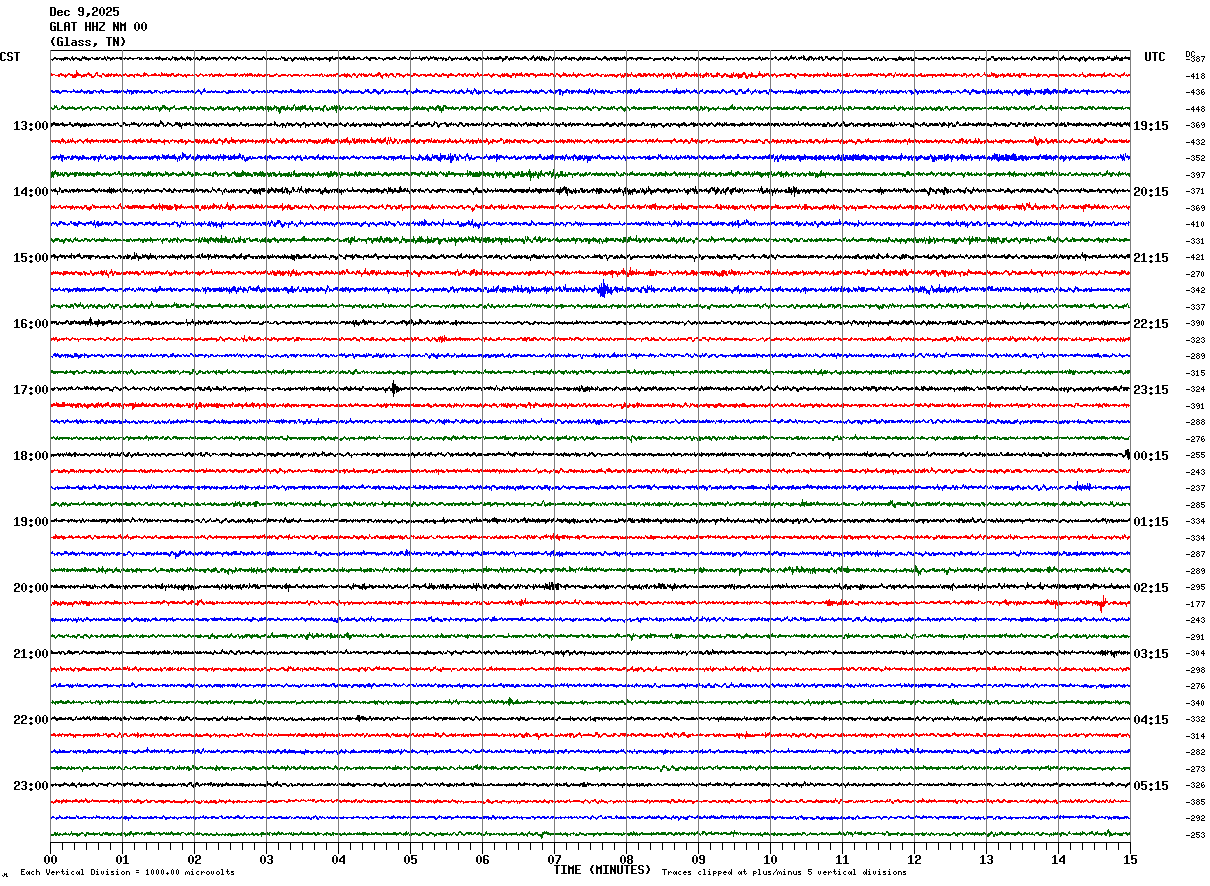Image resolution: width=1210 pixels, height=886 pixels.
Task: Select the 13:00 CST time label
Action: tap(30, 126)
